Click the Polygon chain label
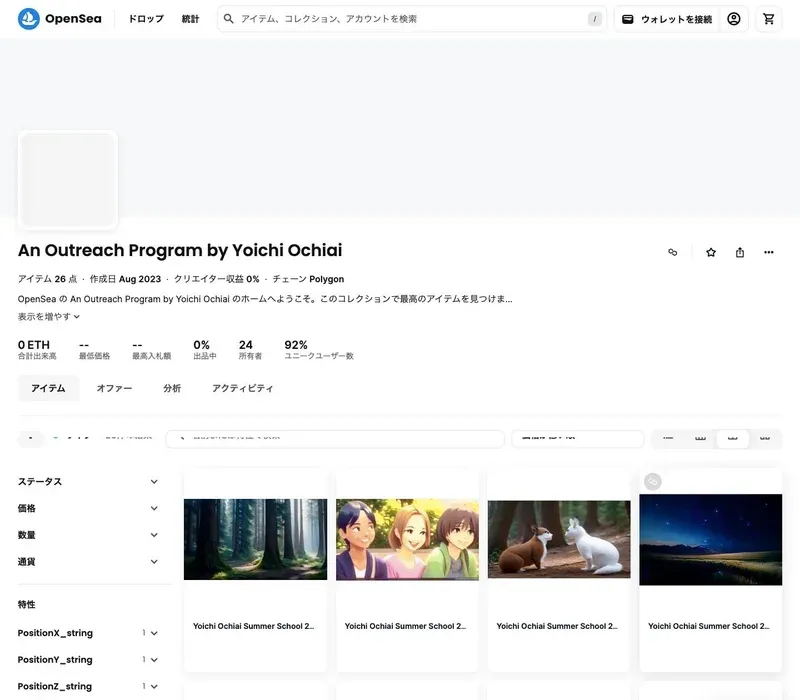The width and height of the screenshot is (800, 700). click(x=327, y=279)
